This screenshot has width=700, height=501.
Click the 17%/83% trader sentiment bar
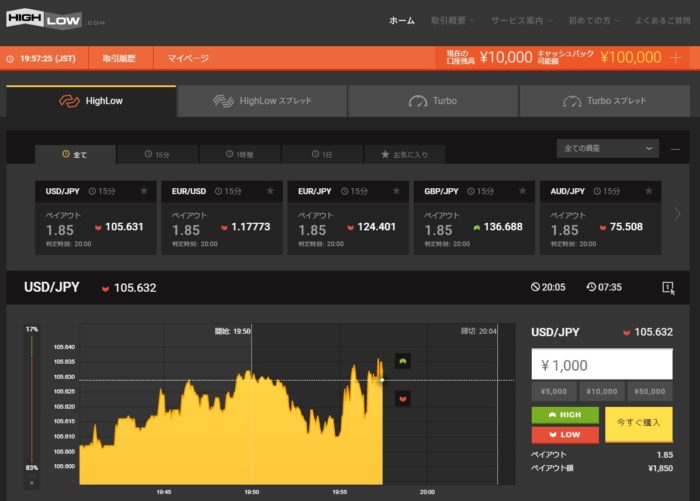tap(32, 398)
